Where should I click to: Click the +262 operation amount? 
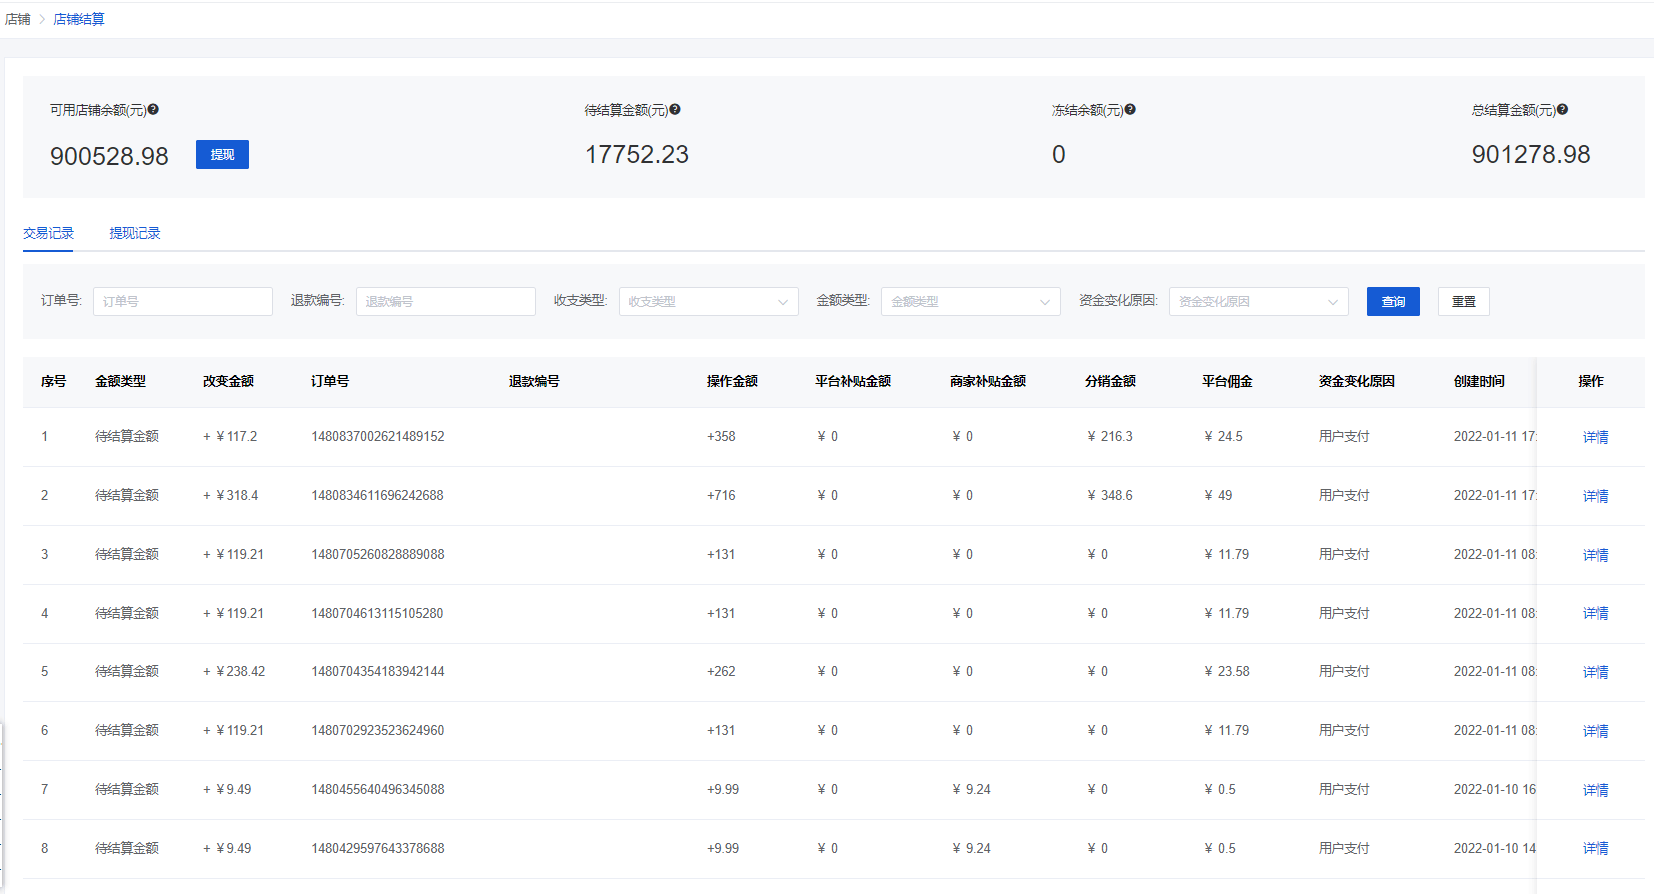(721, 671)
